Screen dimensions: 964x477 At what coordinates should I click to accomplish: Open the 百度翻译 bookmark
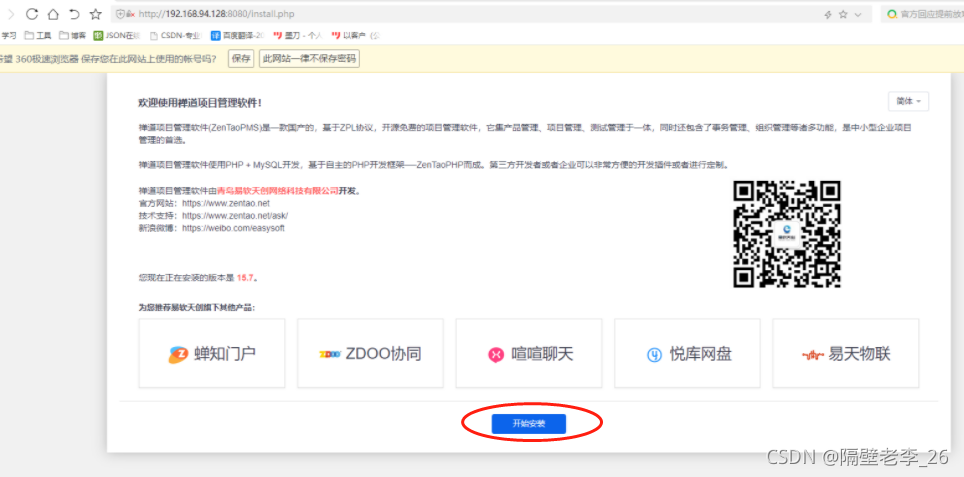pos(237,36)
